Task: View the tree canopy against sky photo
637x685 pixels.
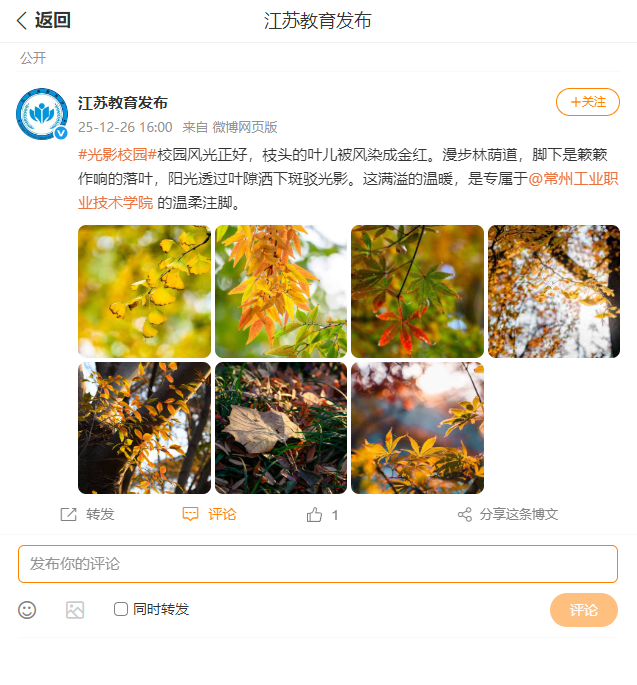Action: point(554,291)
